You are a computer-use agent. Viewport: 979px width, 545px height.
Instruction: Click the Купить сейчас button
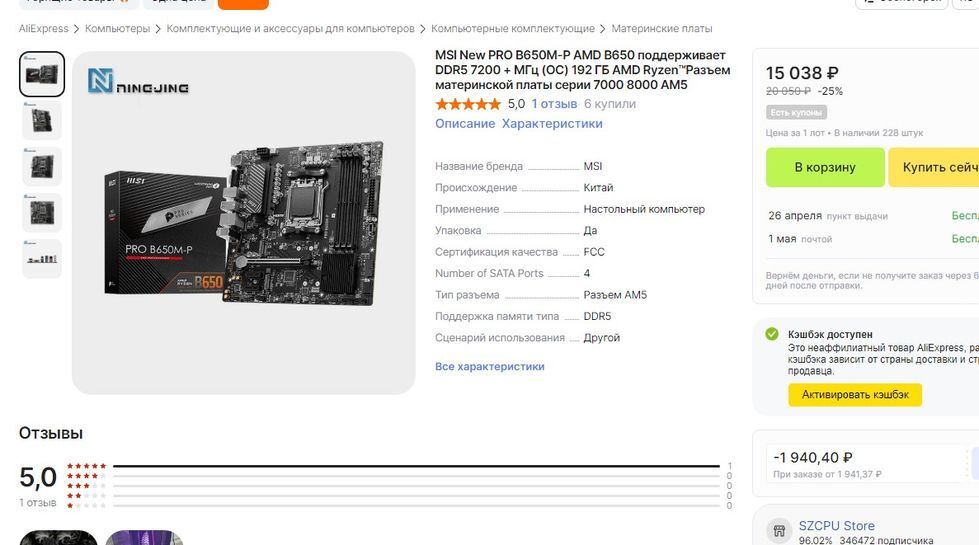pyautogui.click(x=934, y=167)
